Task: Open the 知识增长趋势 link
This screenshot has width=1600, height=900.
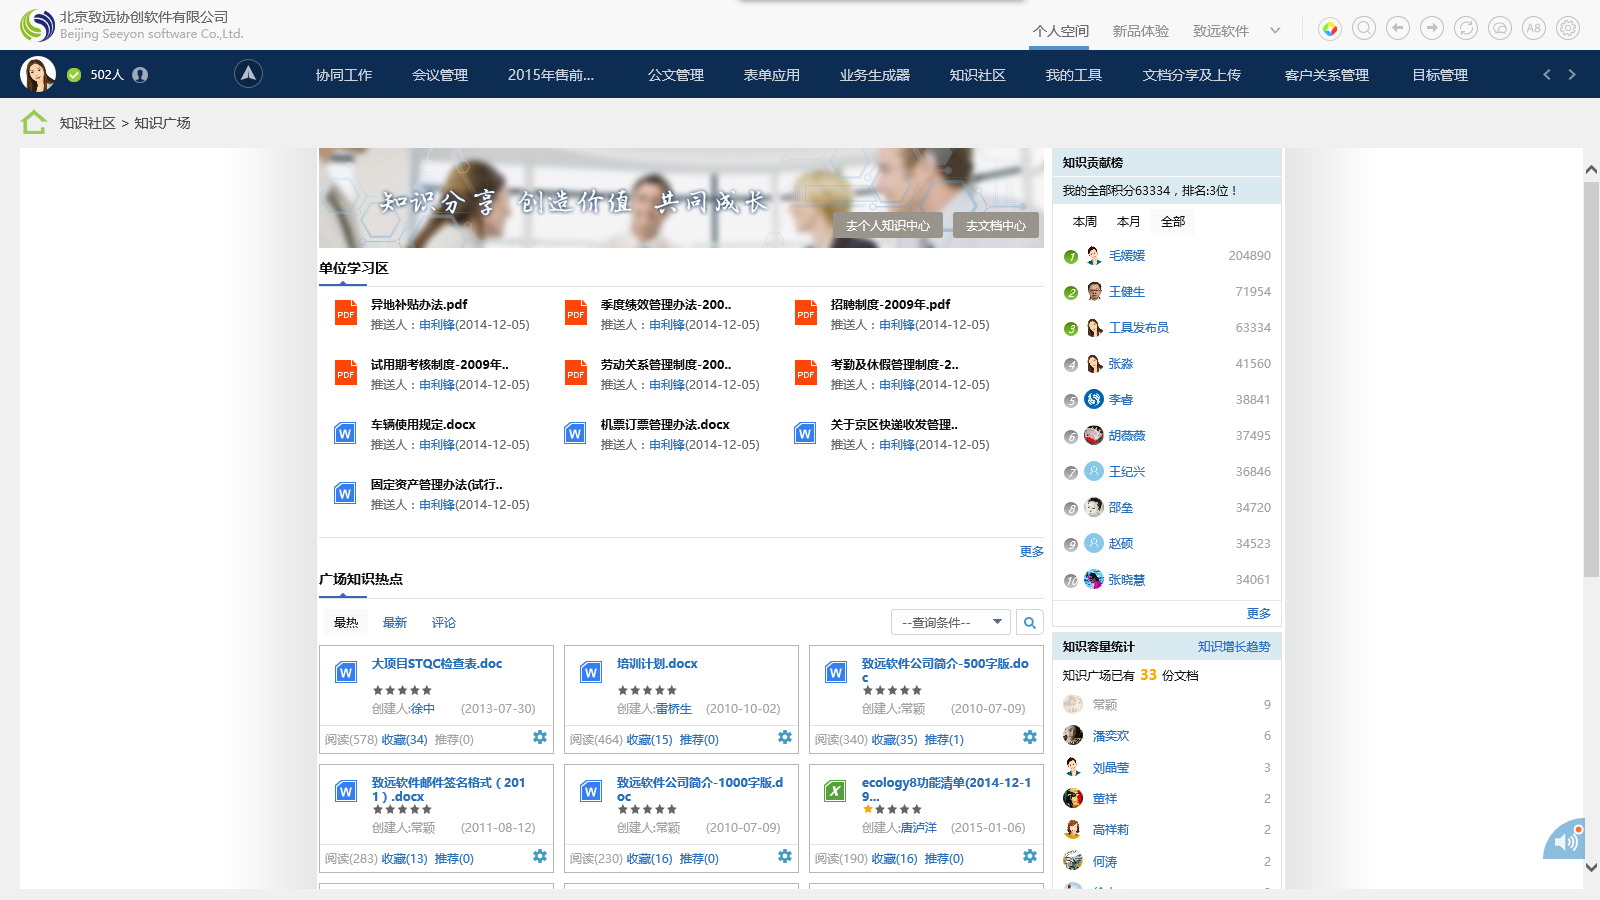Action: 1233,647
